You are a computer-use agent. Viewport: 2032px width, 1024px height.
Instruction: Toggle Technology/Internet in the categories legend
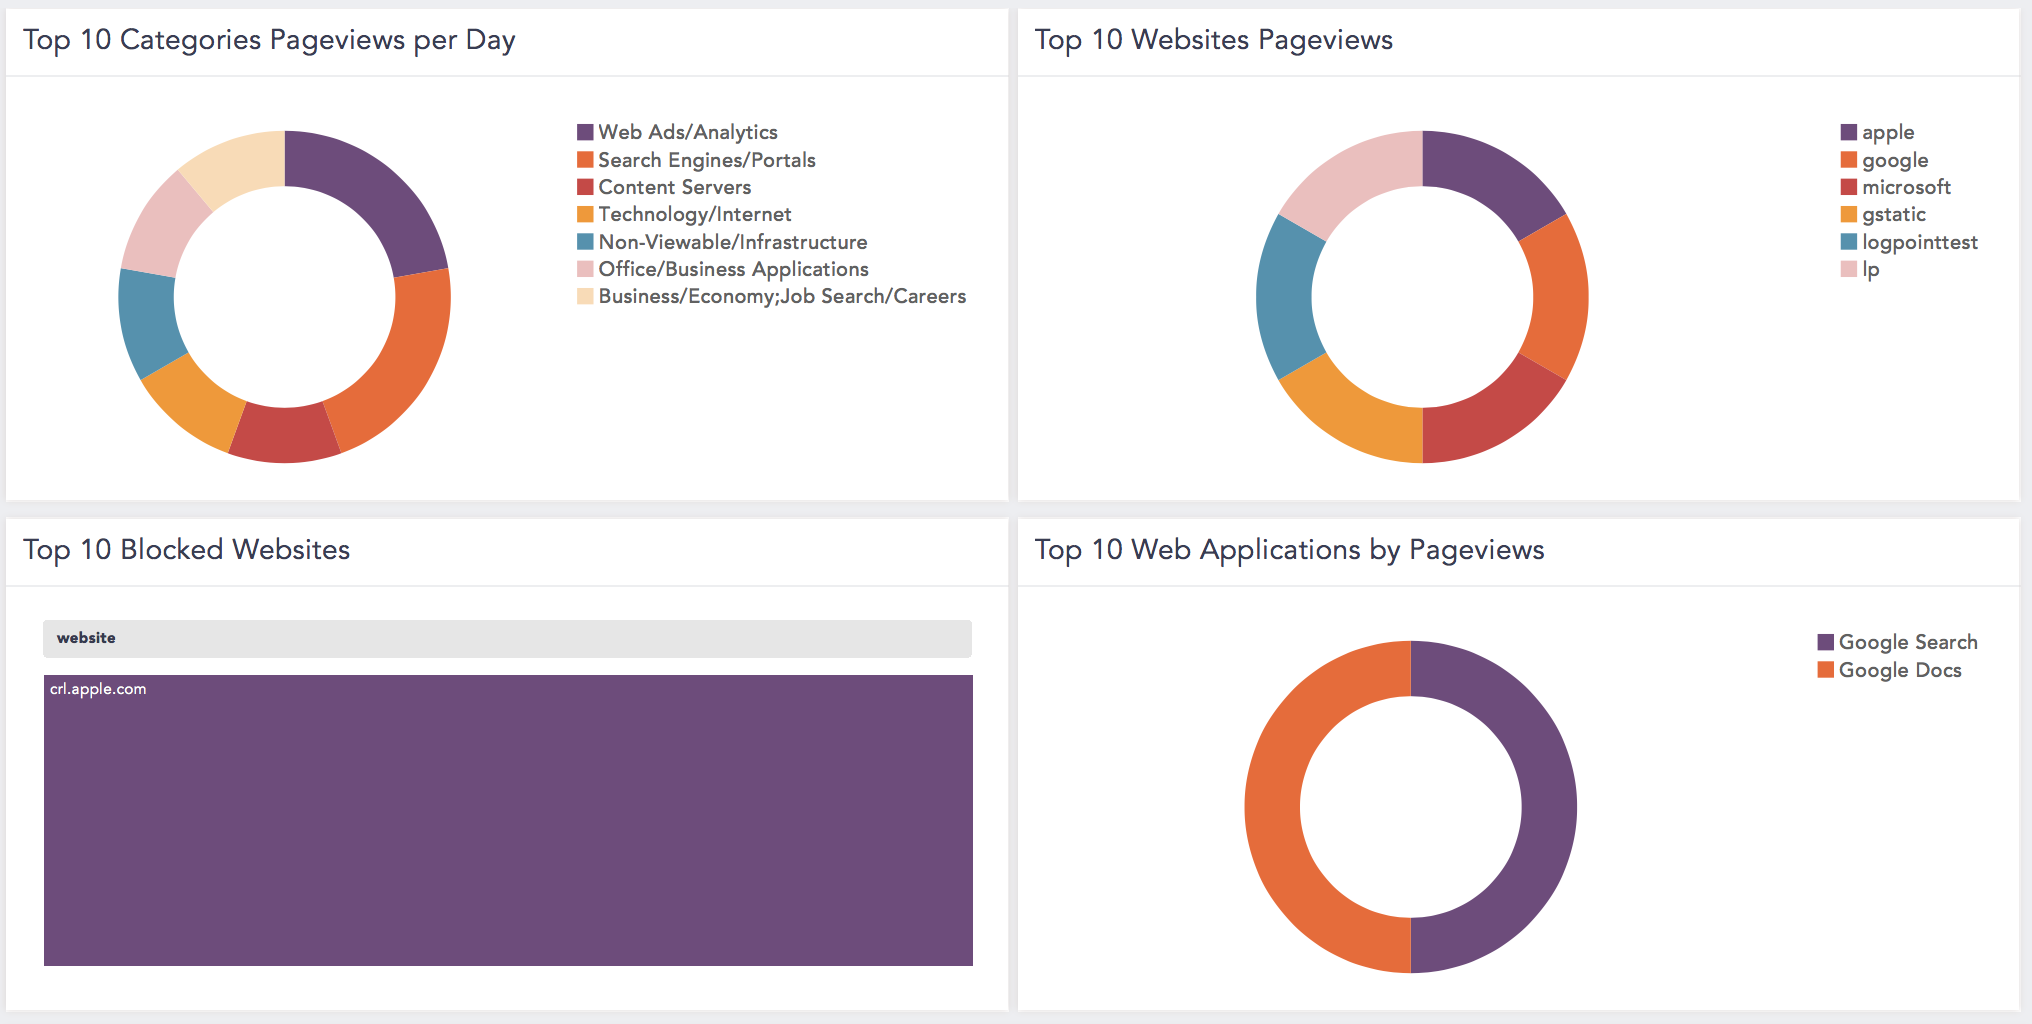click(x=694, y=214)
